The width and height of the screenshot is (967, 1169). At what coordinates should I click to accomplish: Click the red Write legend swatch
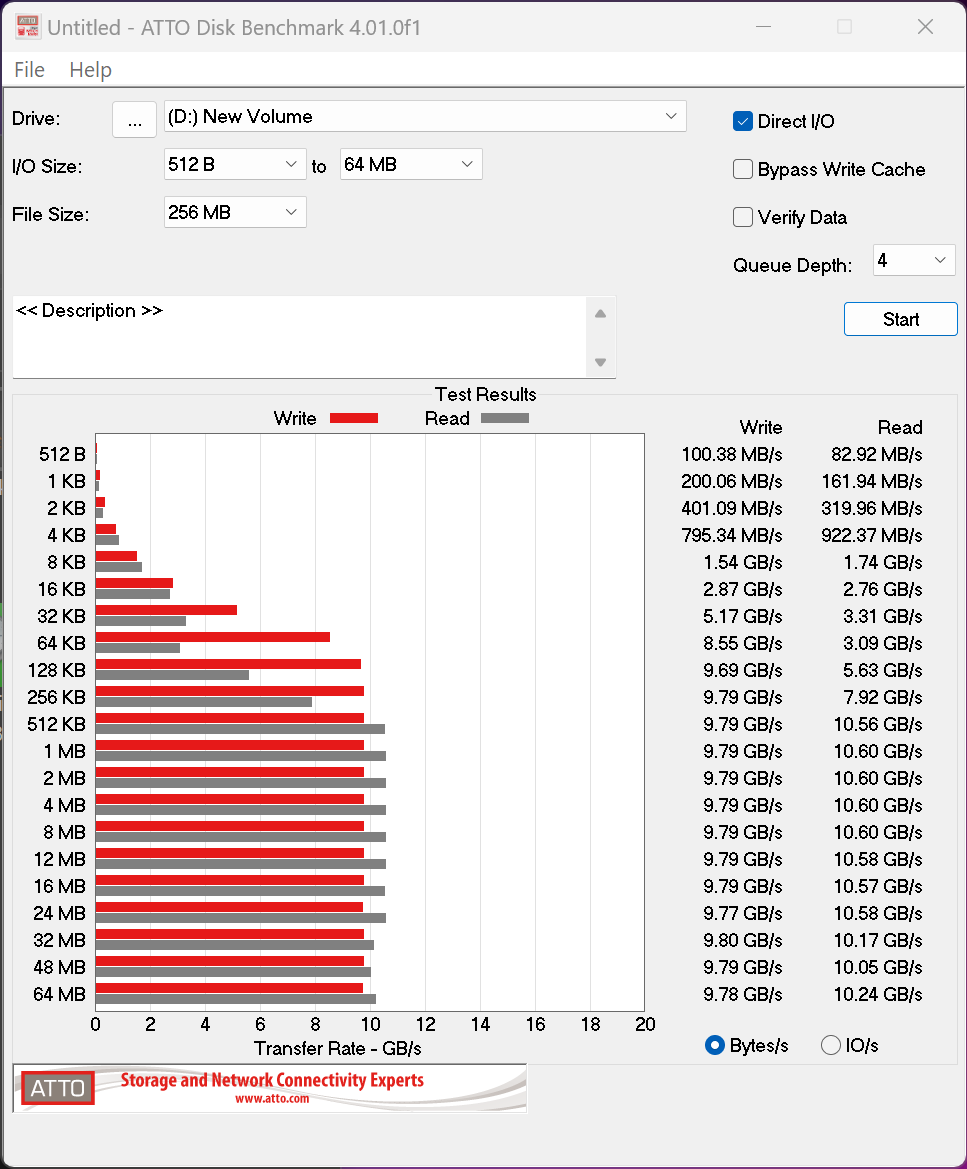pyautogui.click(x=354, y=418)
